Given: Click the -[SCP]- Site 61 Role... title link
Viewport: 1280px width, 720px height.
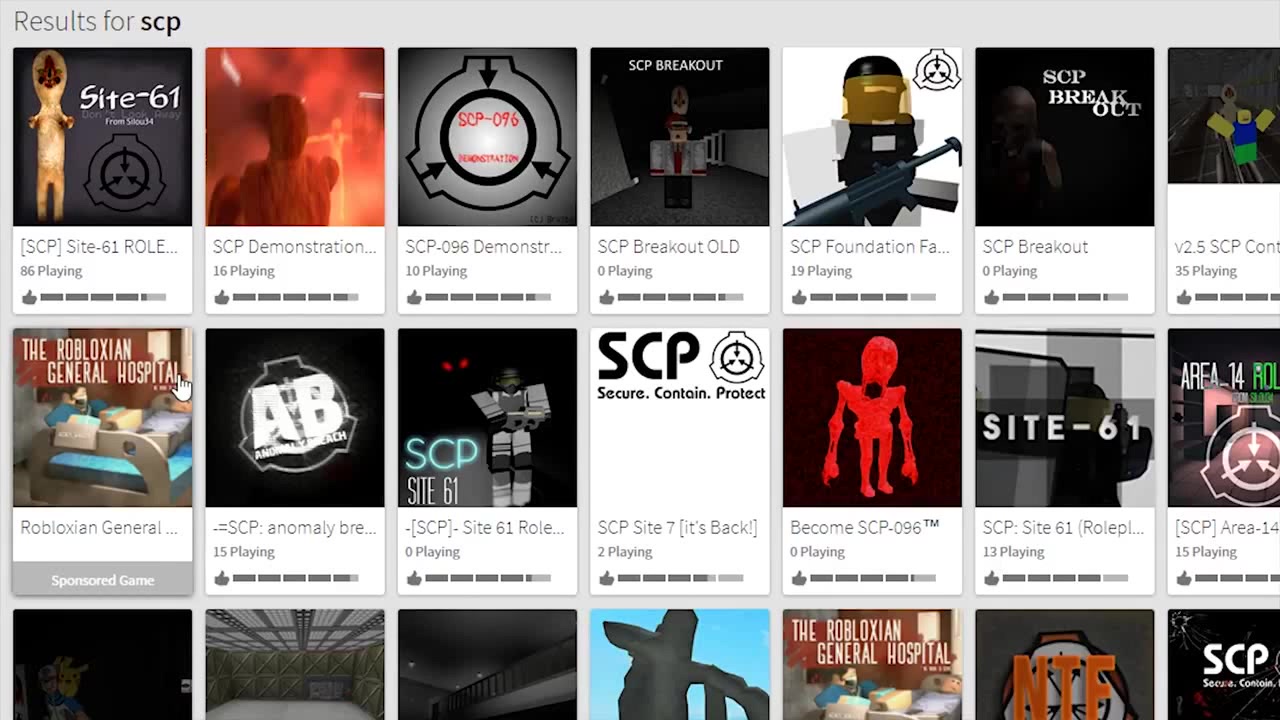Looking at the screenshot, I should pyautogui.click(x=485, y=528).
